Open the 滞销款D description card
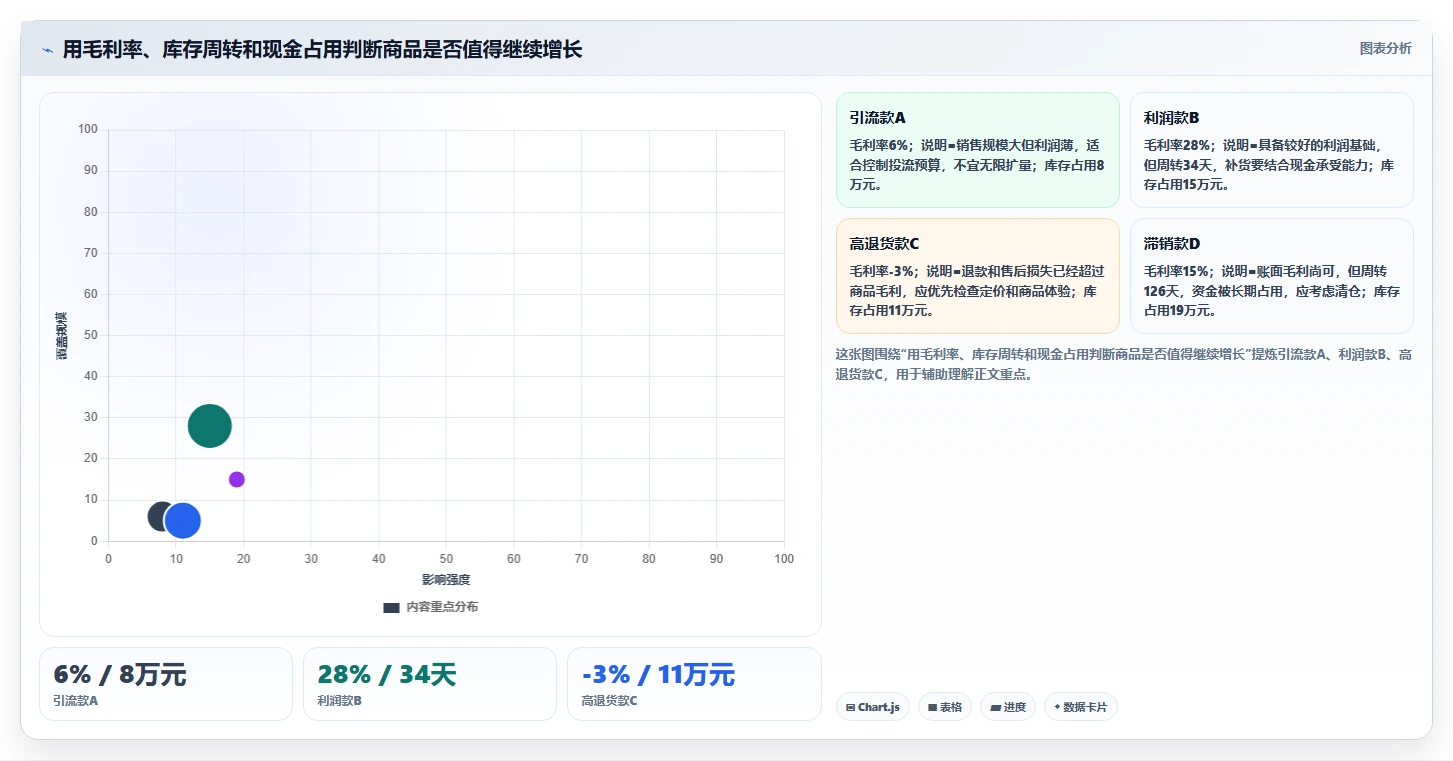This screenshot has width=1453, height=761. click(x=1272, y=276)
